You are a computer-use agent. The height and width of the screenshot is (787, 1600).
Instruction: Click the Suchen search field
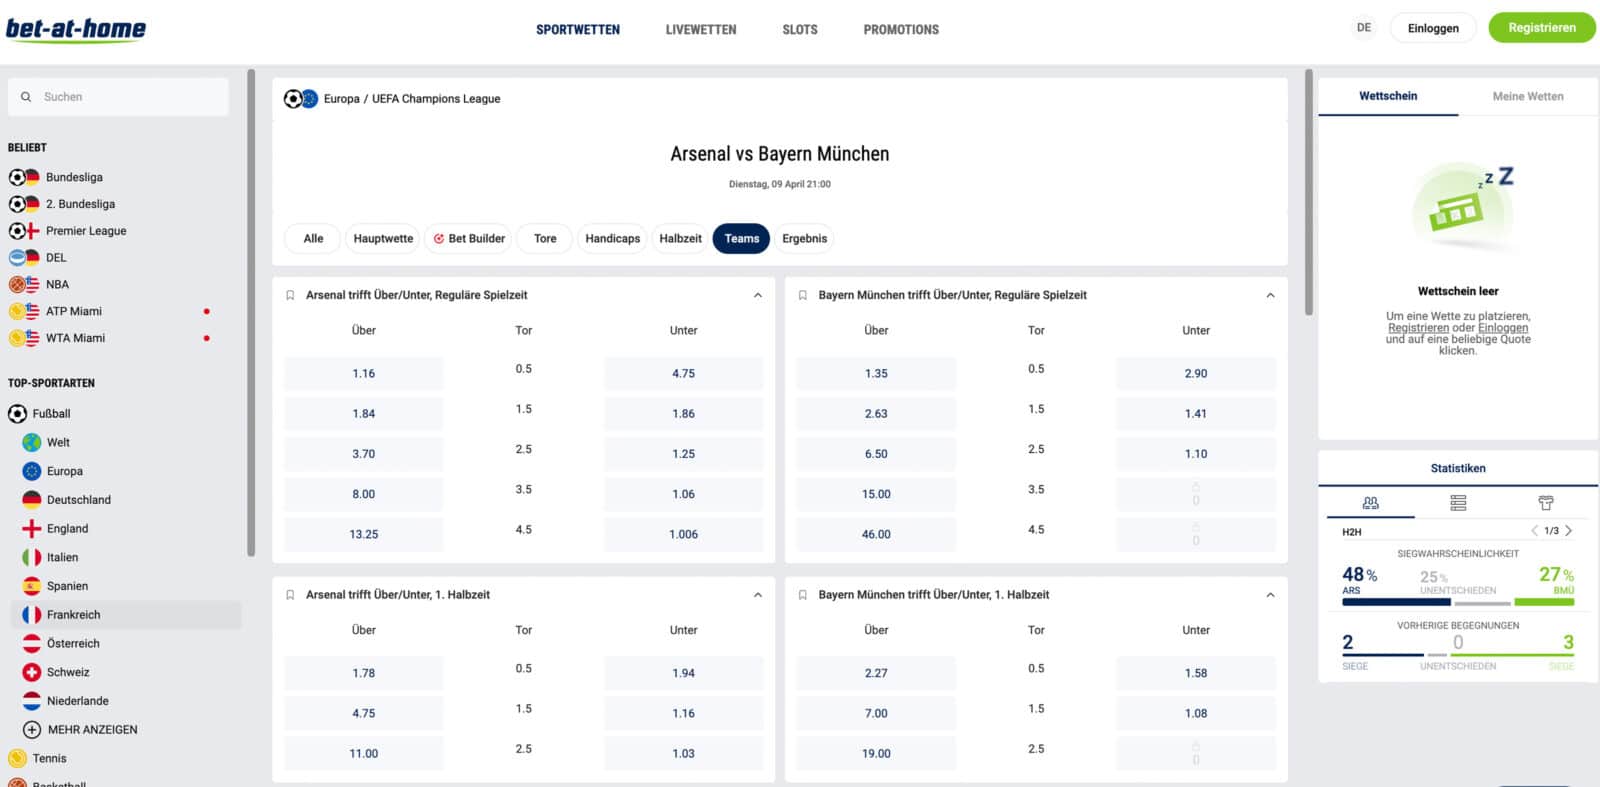click(x=119, y=97)
